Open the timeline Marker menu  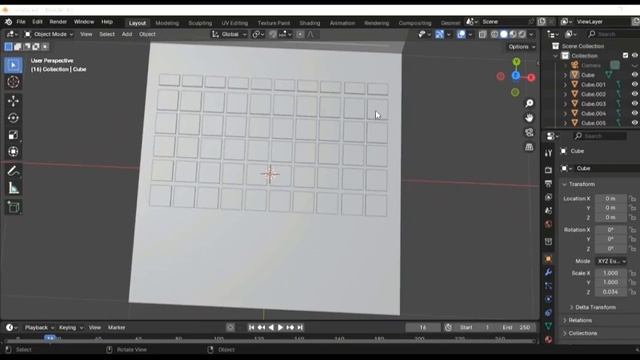(x=117, y=327)
